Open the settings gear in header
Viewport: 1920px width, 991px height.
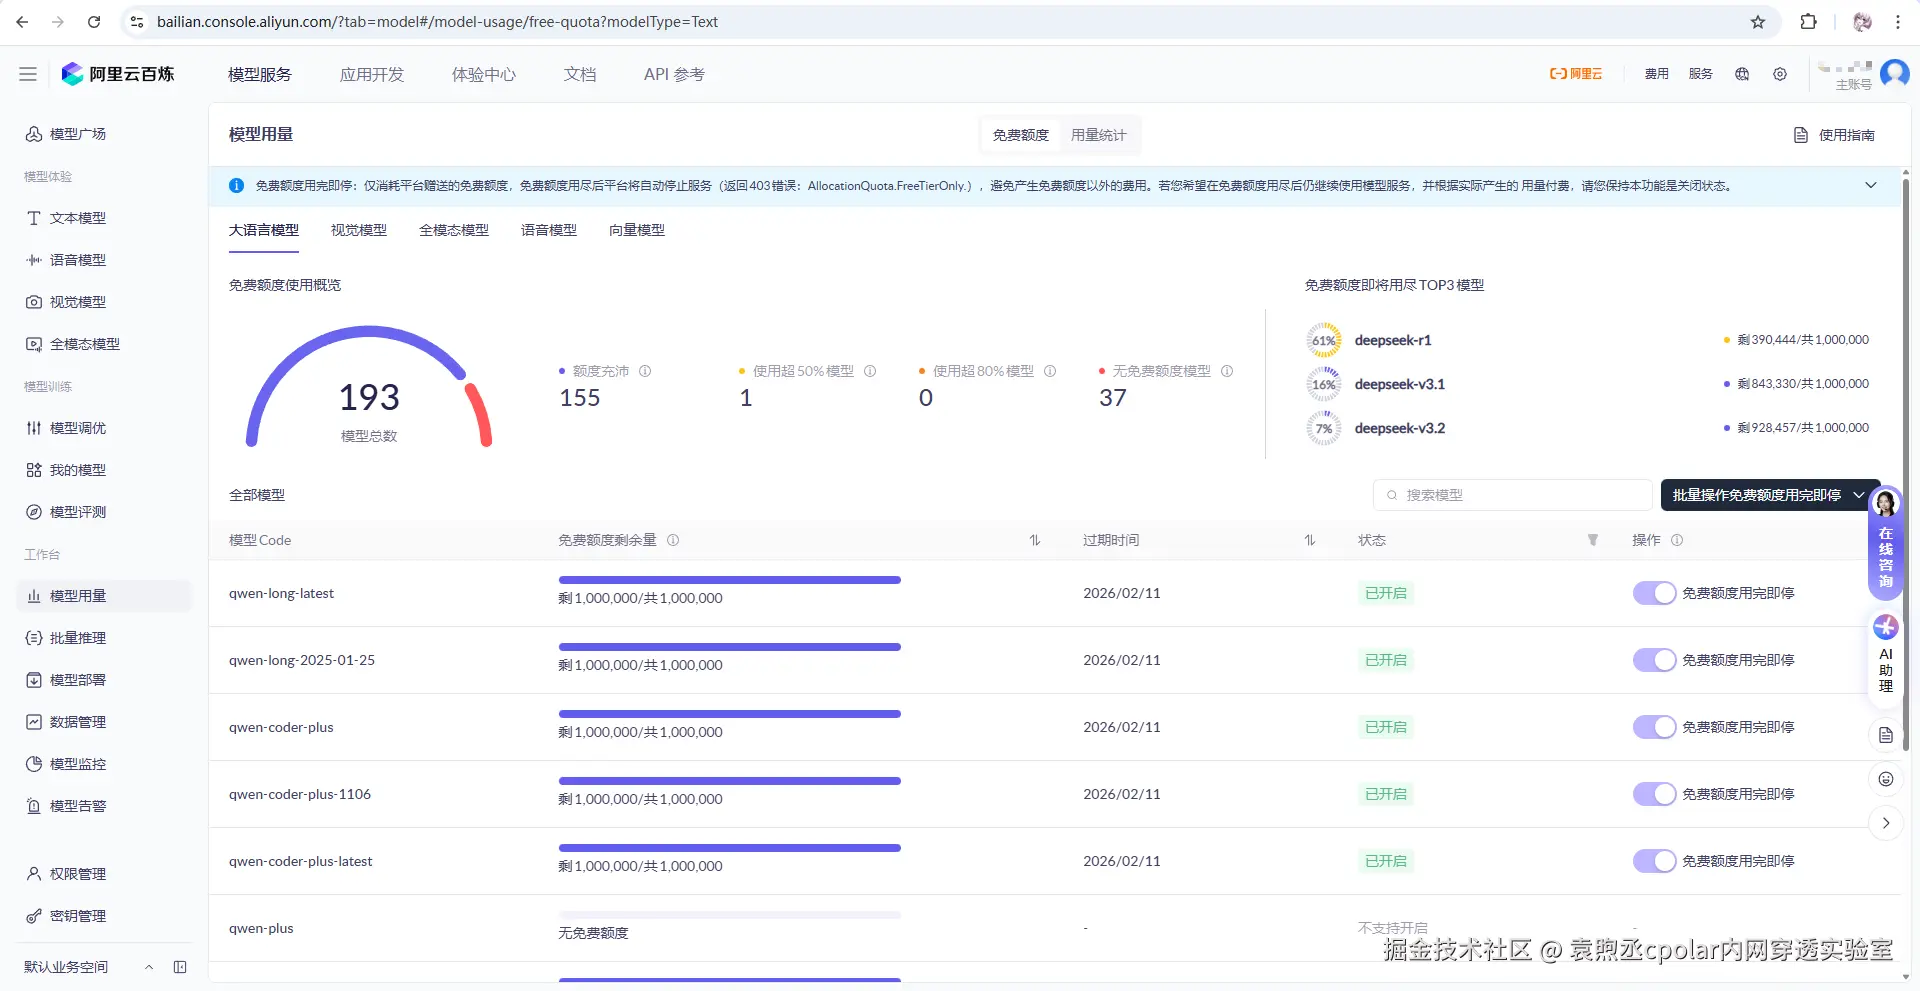pos(1780,74)
